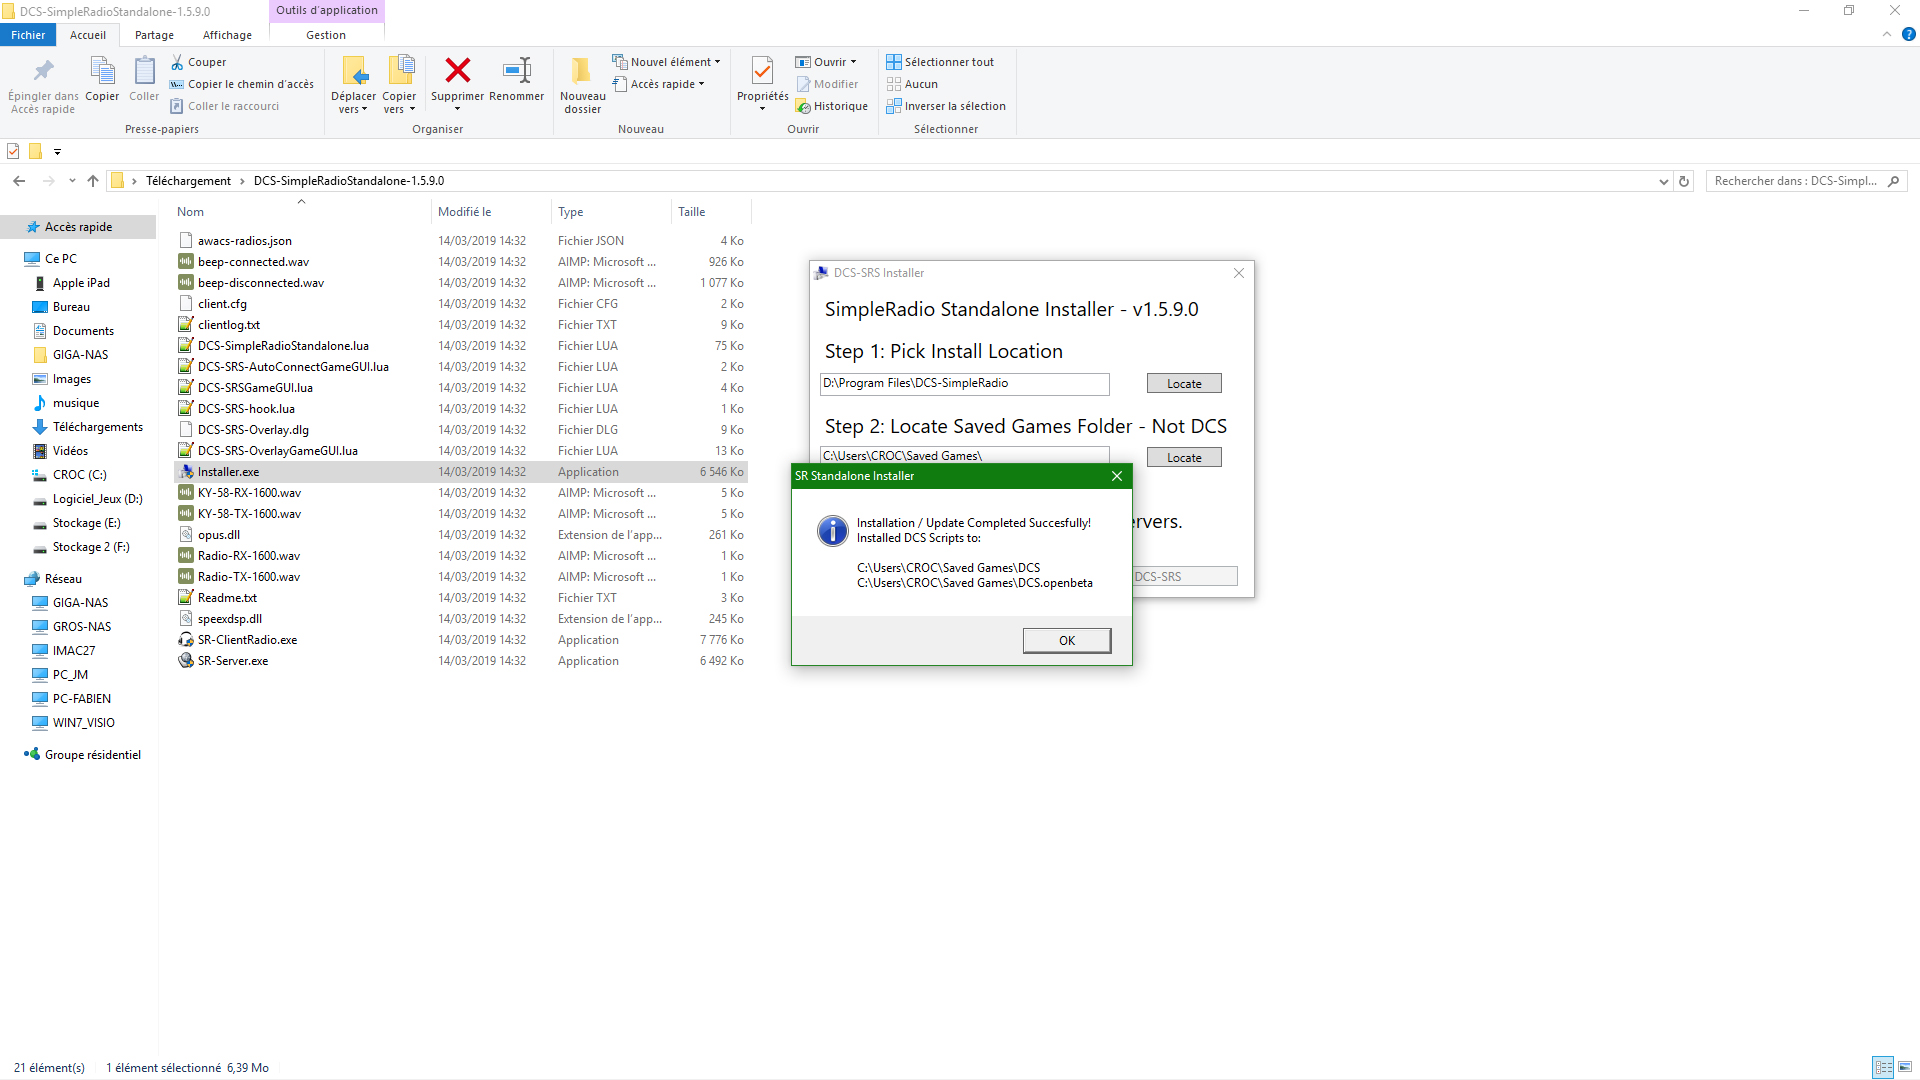1920x1080 pixels.
Task: Click the Copier ribbon icon
Action: click(102, 70)
